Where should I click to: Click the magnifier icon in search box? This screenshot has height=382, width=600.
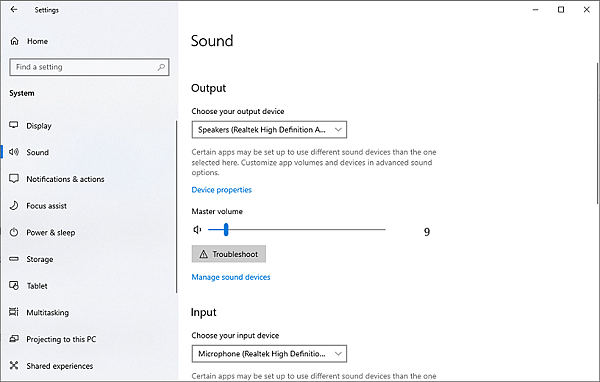[x=161, y=67]
